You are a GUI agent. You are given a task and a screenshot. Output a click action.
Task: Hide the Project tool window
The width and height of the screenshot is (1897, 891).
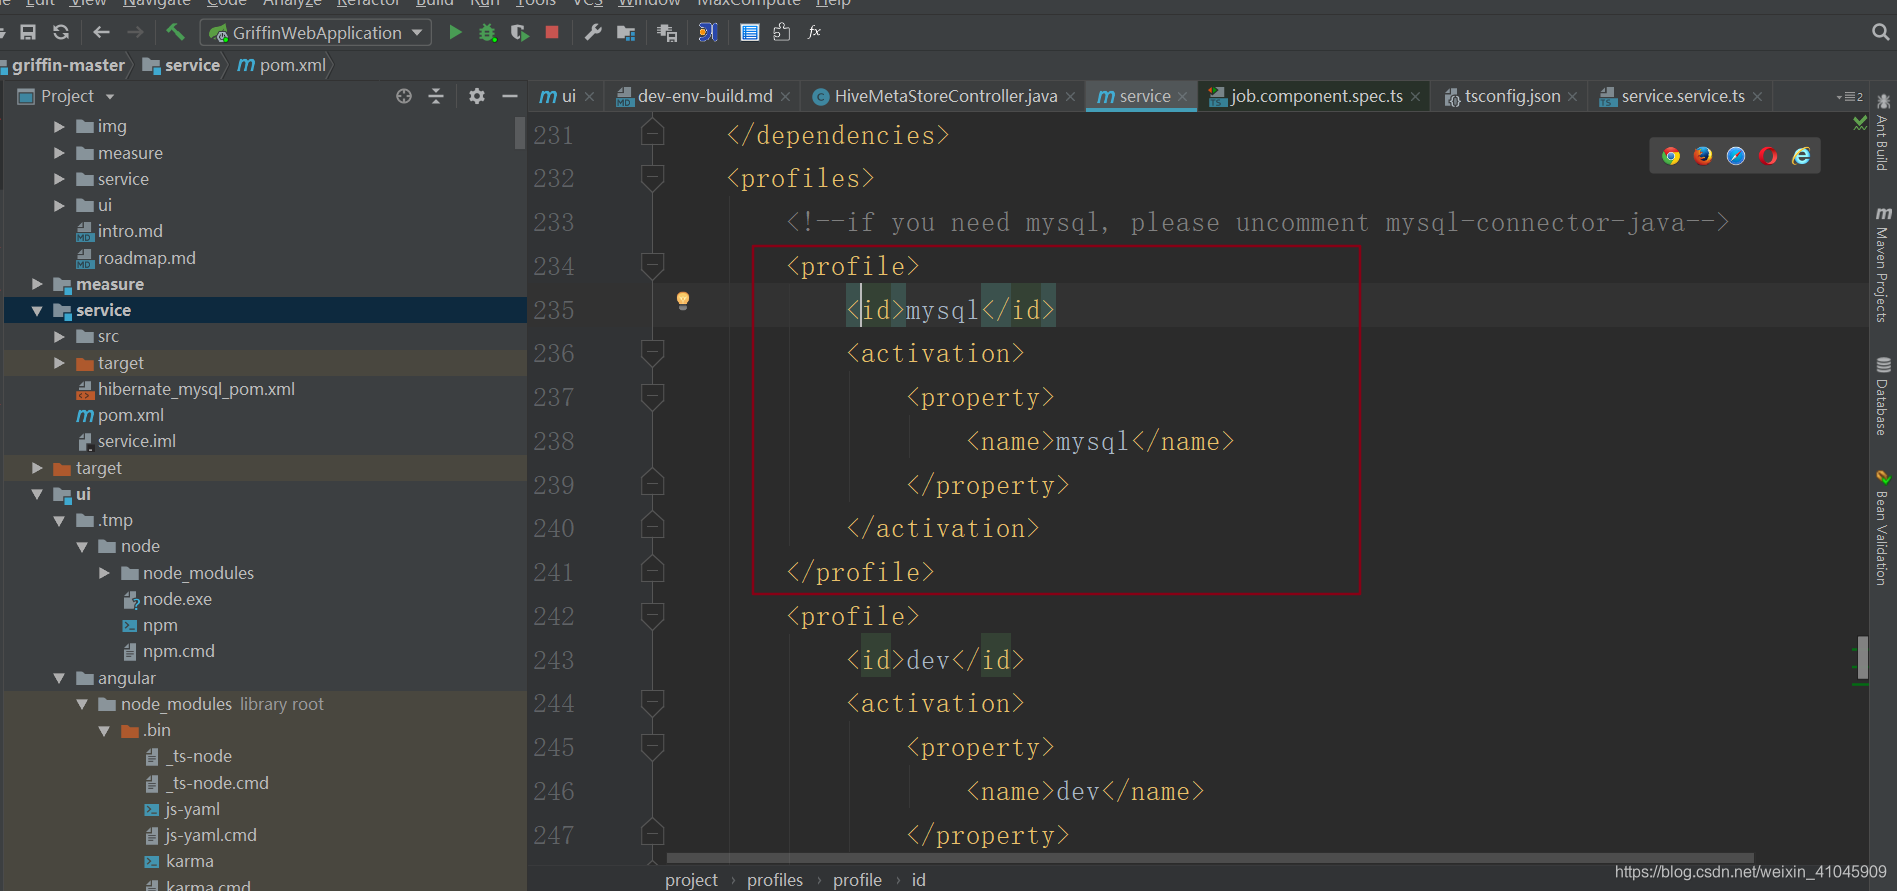click(509, 96)
